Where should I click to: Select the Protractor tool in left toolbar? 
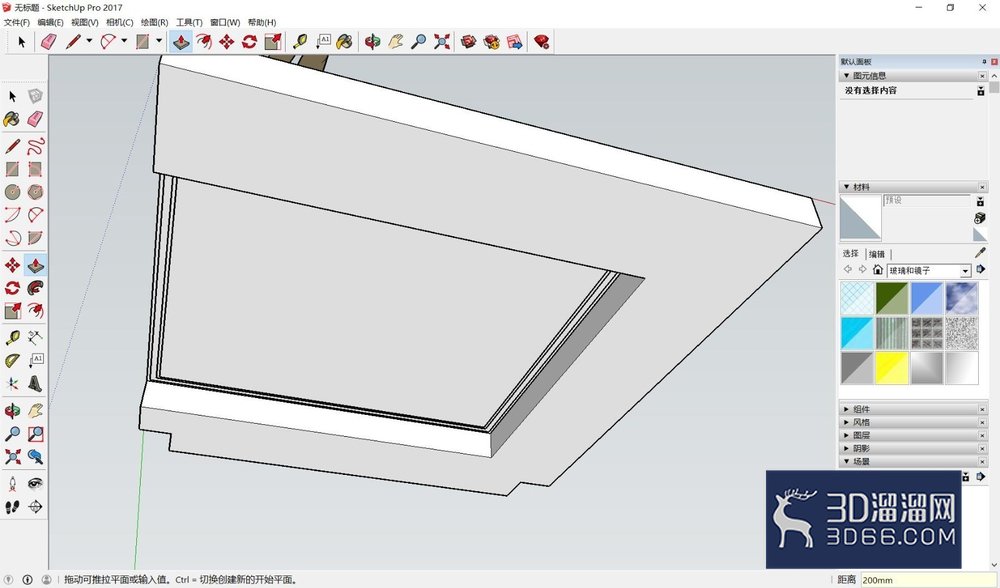tap(12, 360)
